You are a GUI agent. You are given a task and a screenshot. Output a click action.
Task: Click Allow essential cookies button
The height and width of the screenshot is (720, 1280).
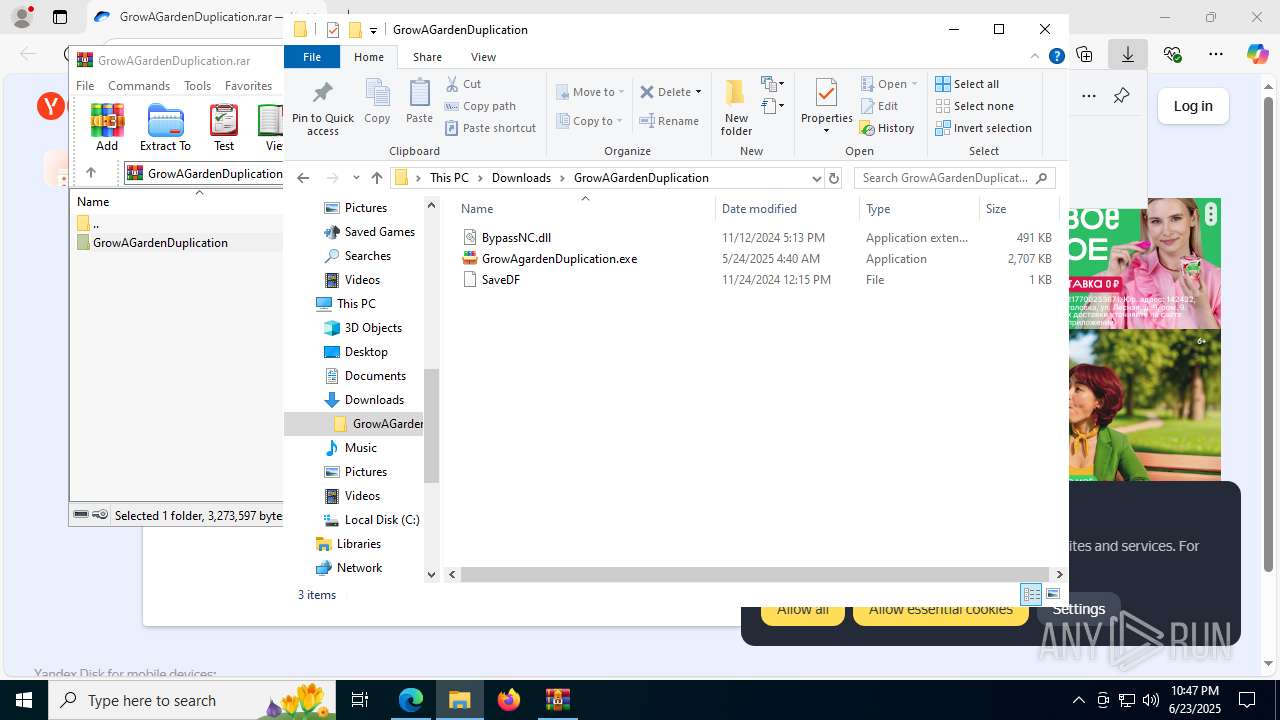pyautogui.click(x=940, y=610)
